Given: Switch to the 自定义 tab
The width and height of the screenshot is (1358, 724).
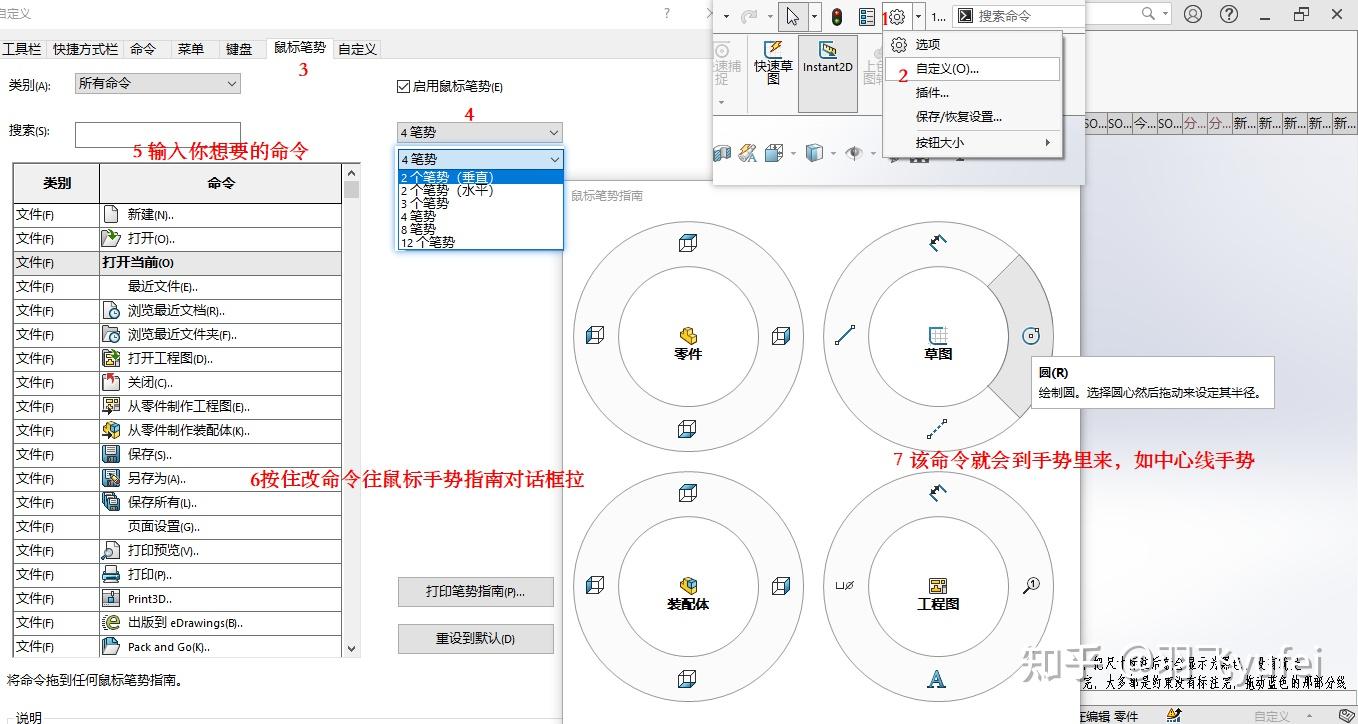Looking at the screenshot, I should coord(357,49).
